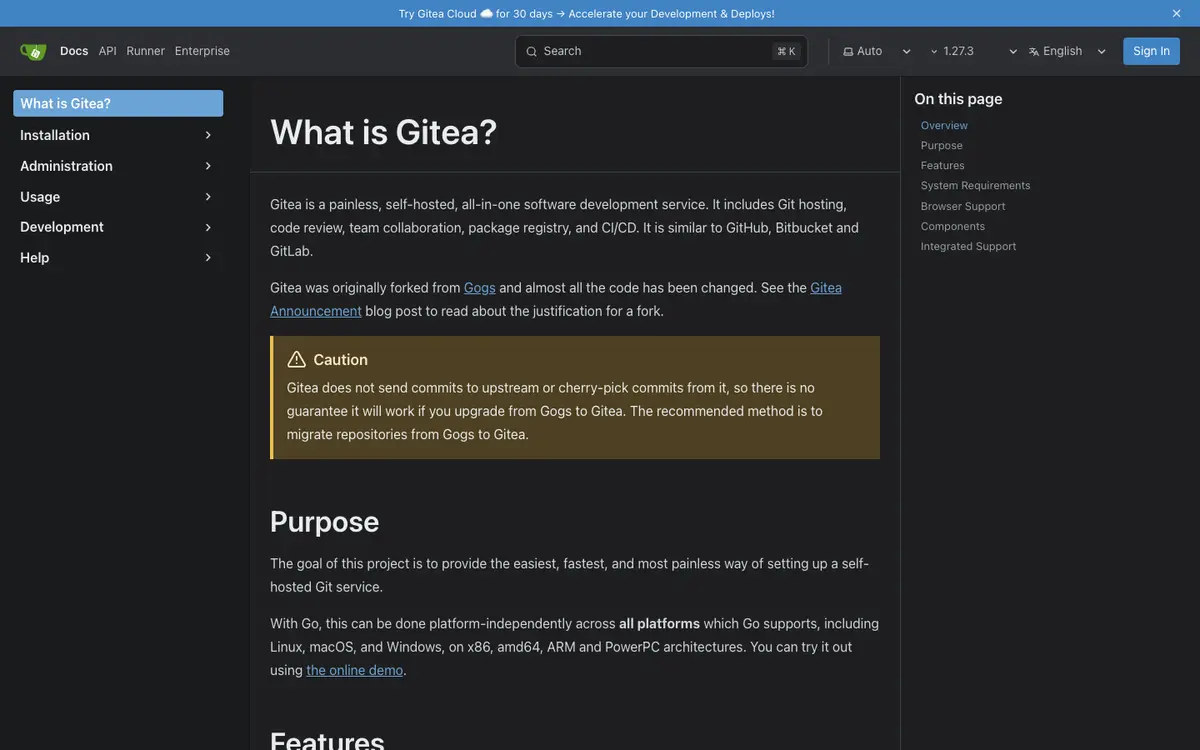The height and width of the screenshot is (750, 1200).
Task: Open the English language dropdown
Action: click(1067, 51)
